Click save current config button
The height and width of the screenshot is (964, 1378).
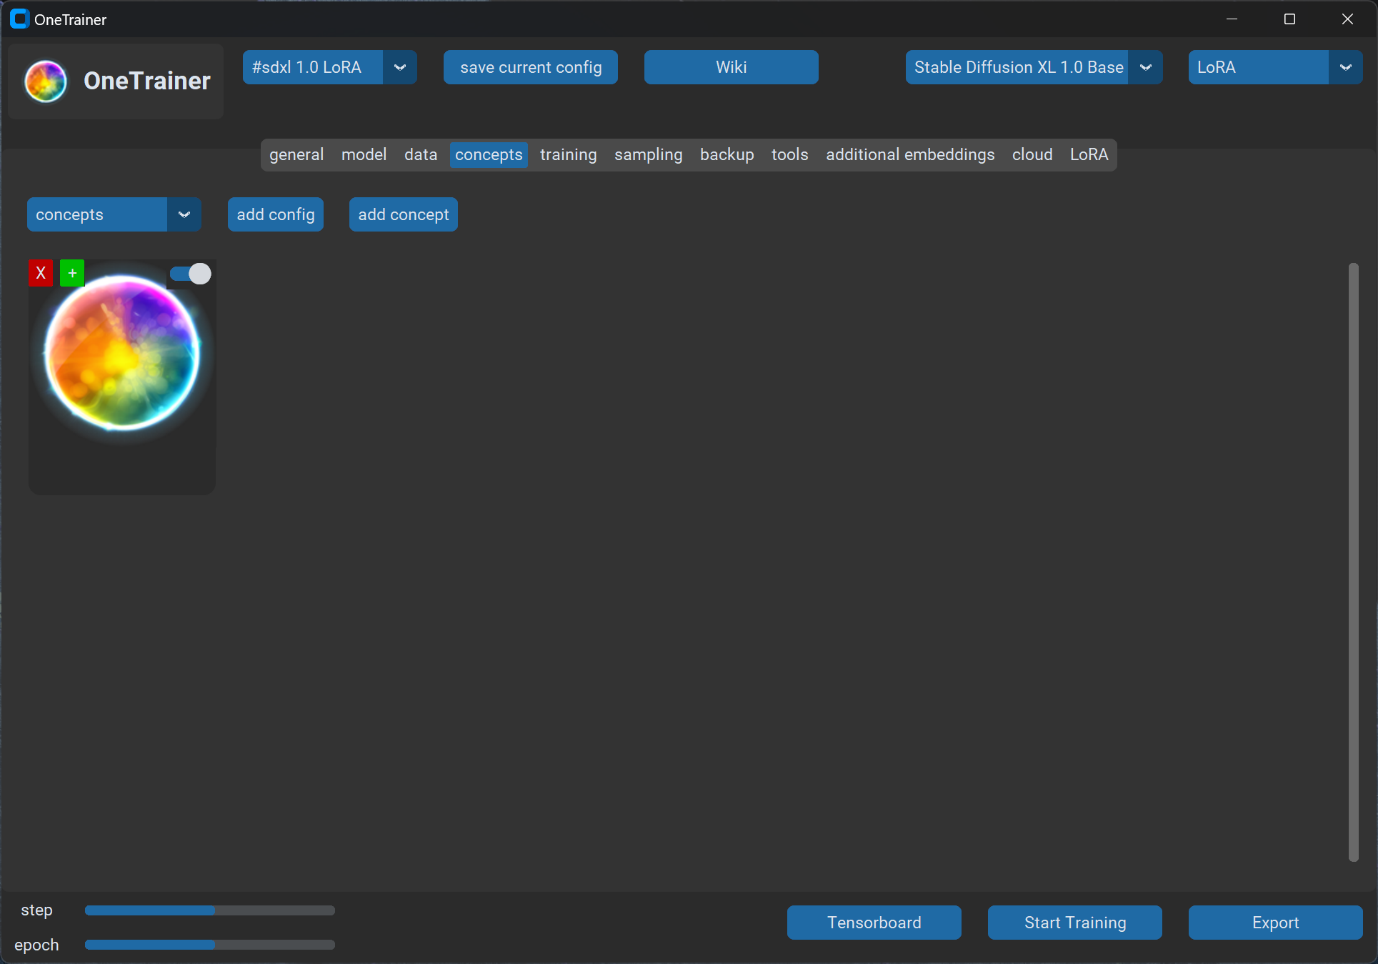click(x=530, y=67)
